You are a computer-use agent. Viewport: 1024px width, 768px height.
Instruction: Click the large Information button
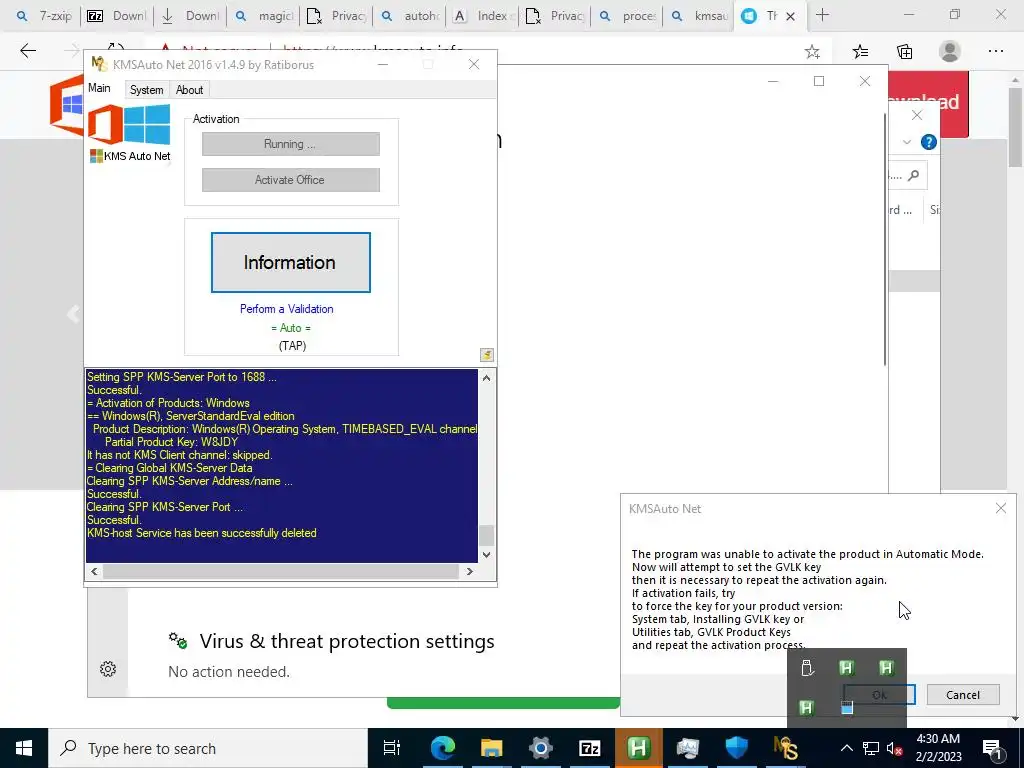tap(291, 263)
